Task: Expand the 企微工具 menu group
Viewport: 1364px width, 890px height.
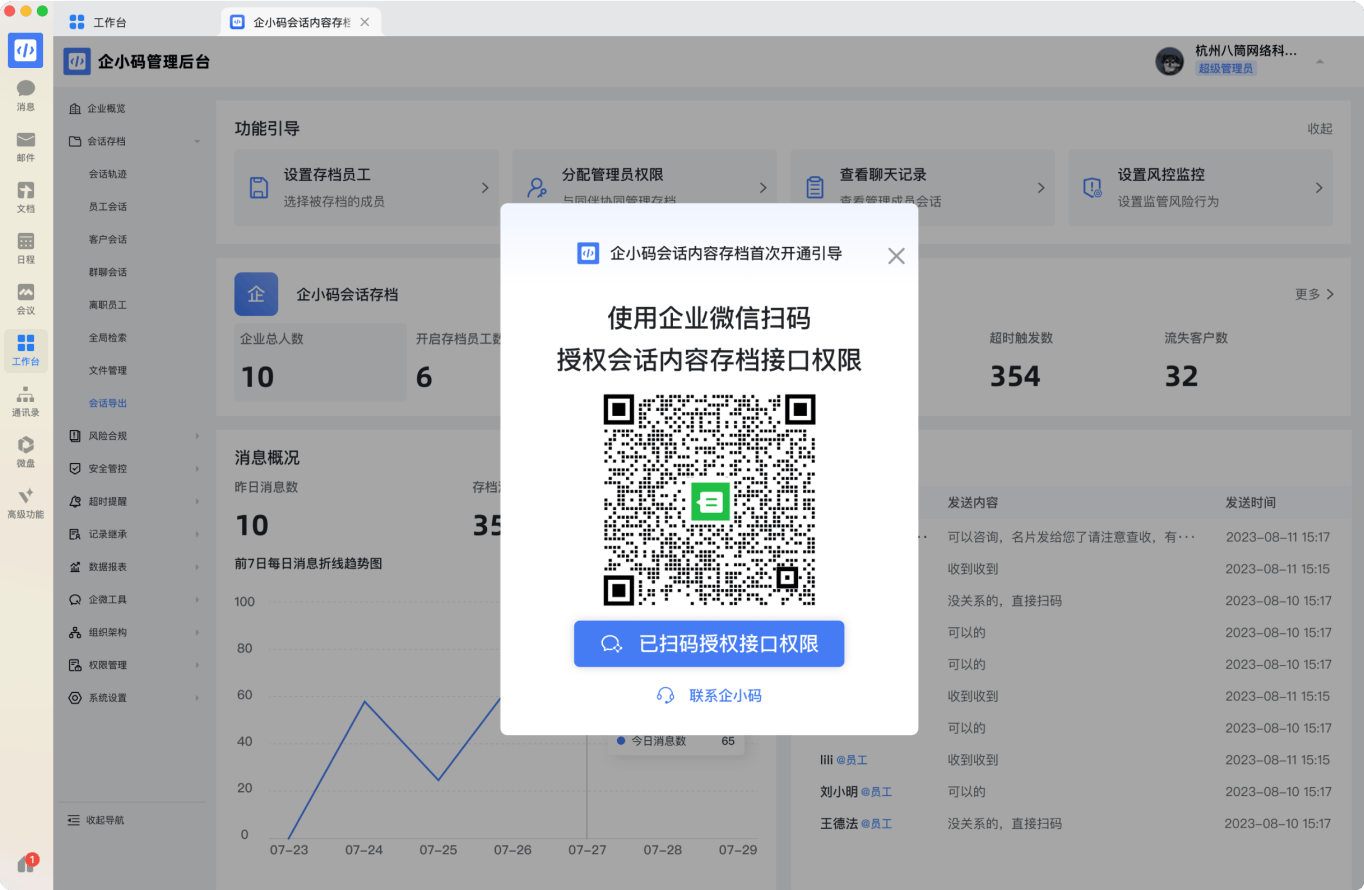Action: [197, 600]
